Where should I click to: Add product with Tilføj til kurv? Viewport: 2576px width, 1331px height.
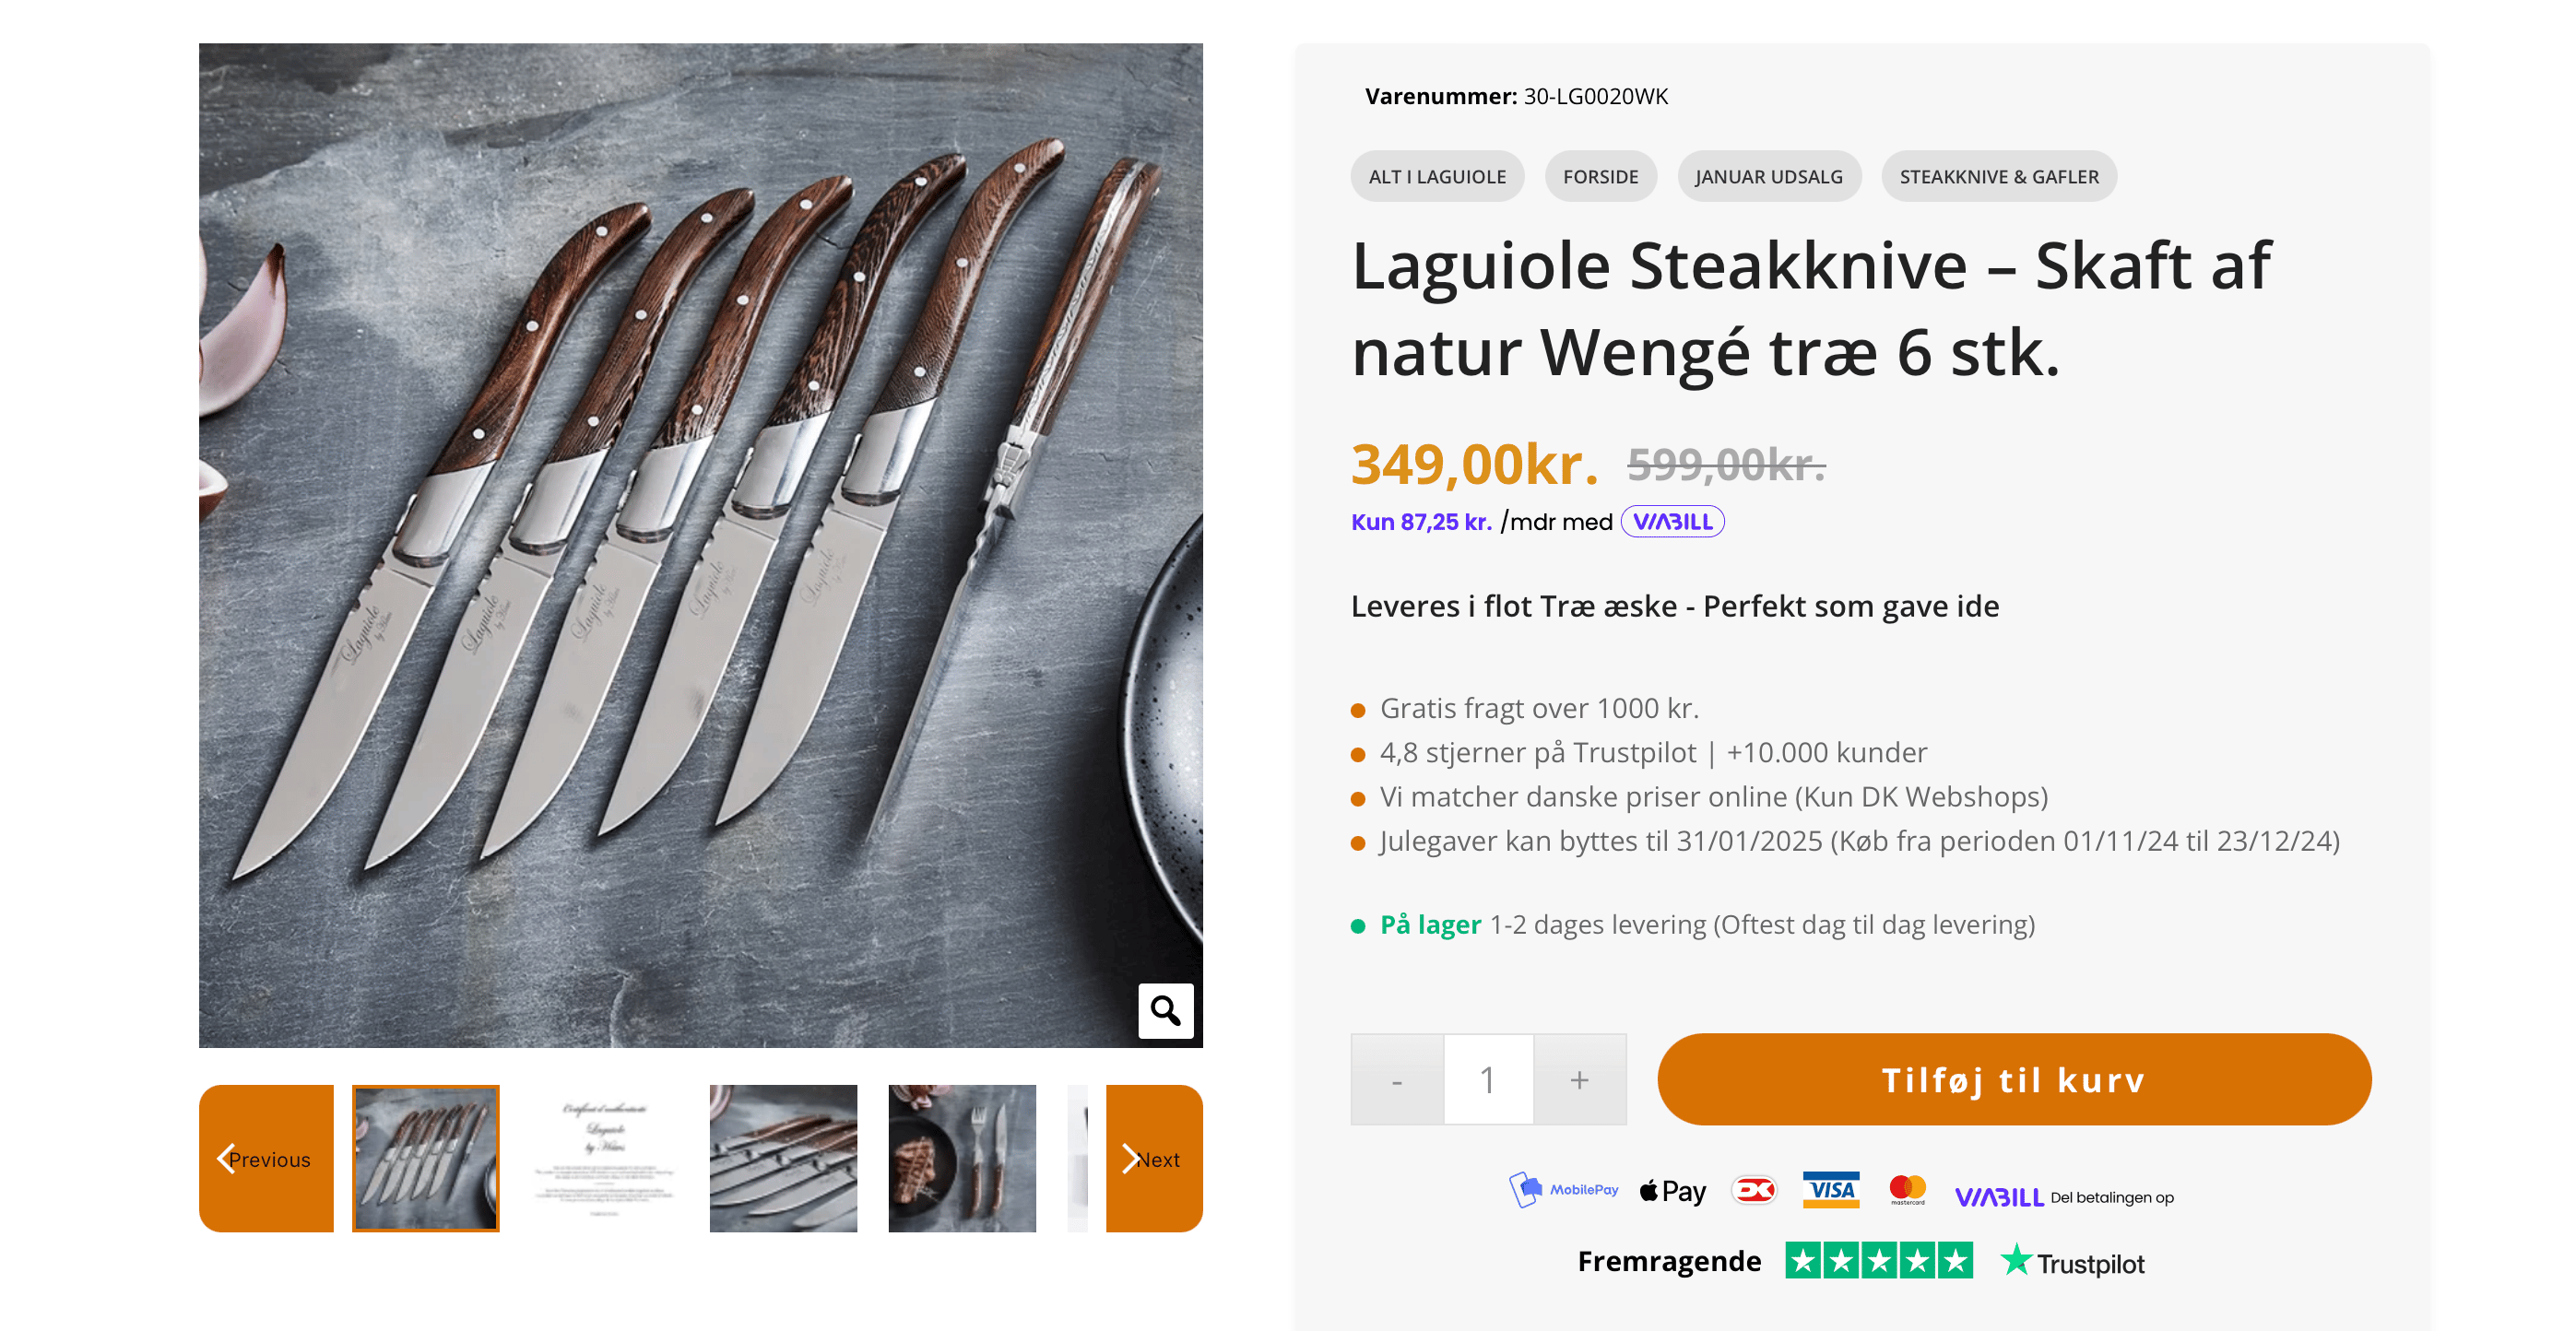(2013, 1080)
